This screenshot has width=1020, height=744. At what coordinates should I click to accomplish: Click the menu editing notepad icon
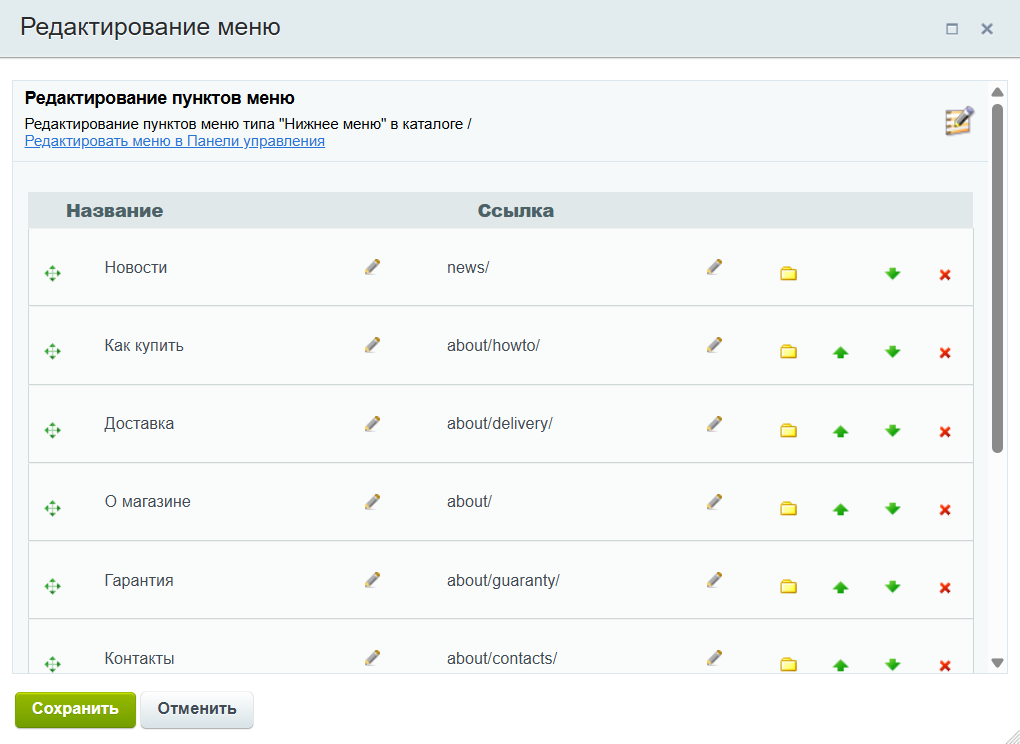[960, 121]
